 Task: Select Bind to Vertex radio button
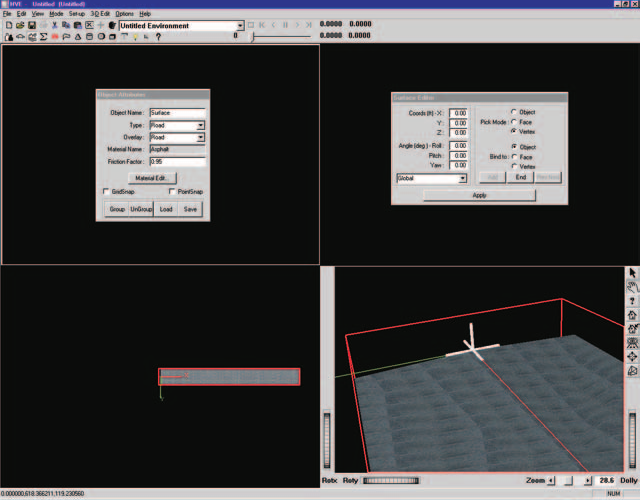point(514,166)
